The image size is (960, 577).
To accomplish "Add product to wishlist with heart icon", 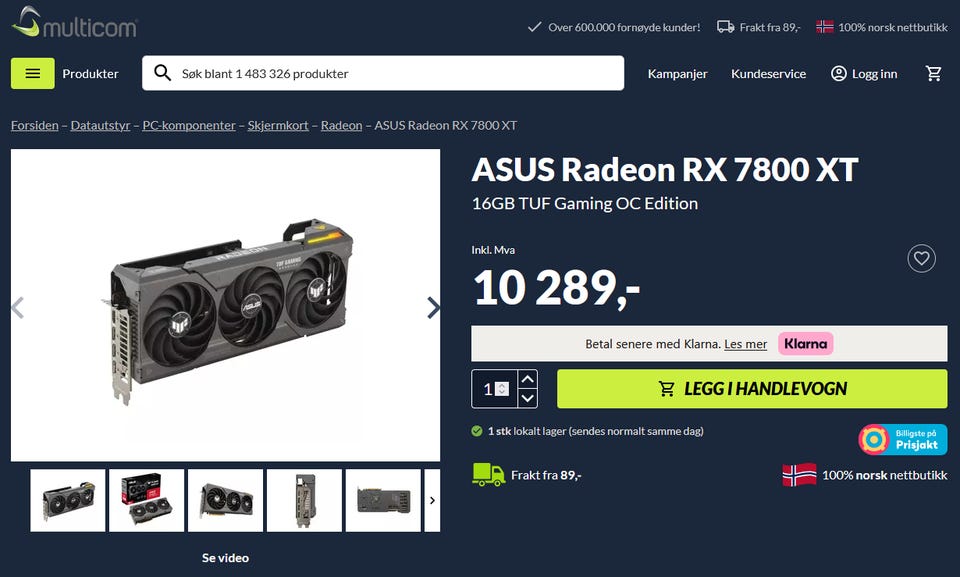I will point(921,258).
